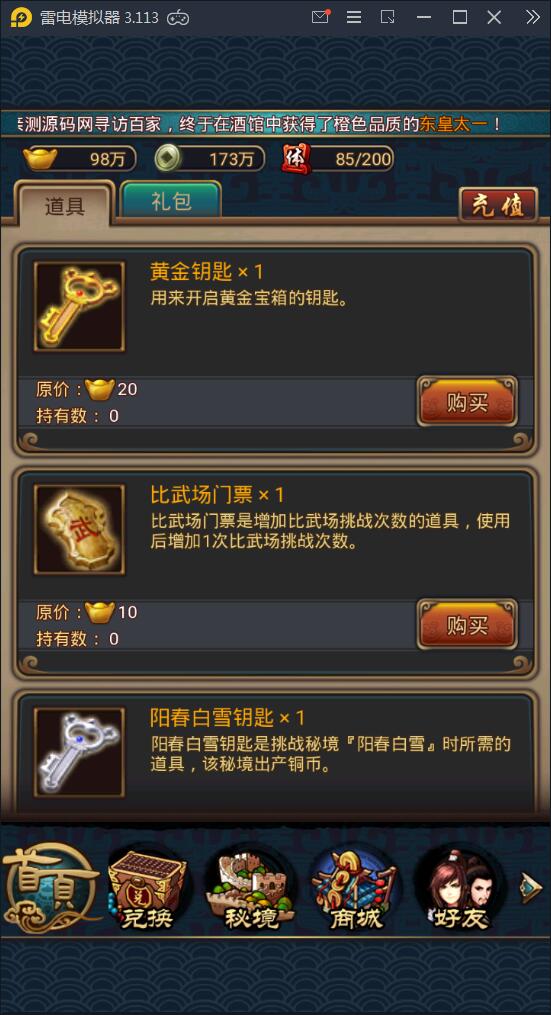Viewport: 551px width, 1015px height.
Task: Click the silver 阳春白雪 key icon
Action: point(79,752)
